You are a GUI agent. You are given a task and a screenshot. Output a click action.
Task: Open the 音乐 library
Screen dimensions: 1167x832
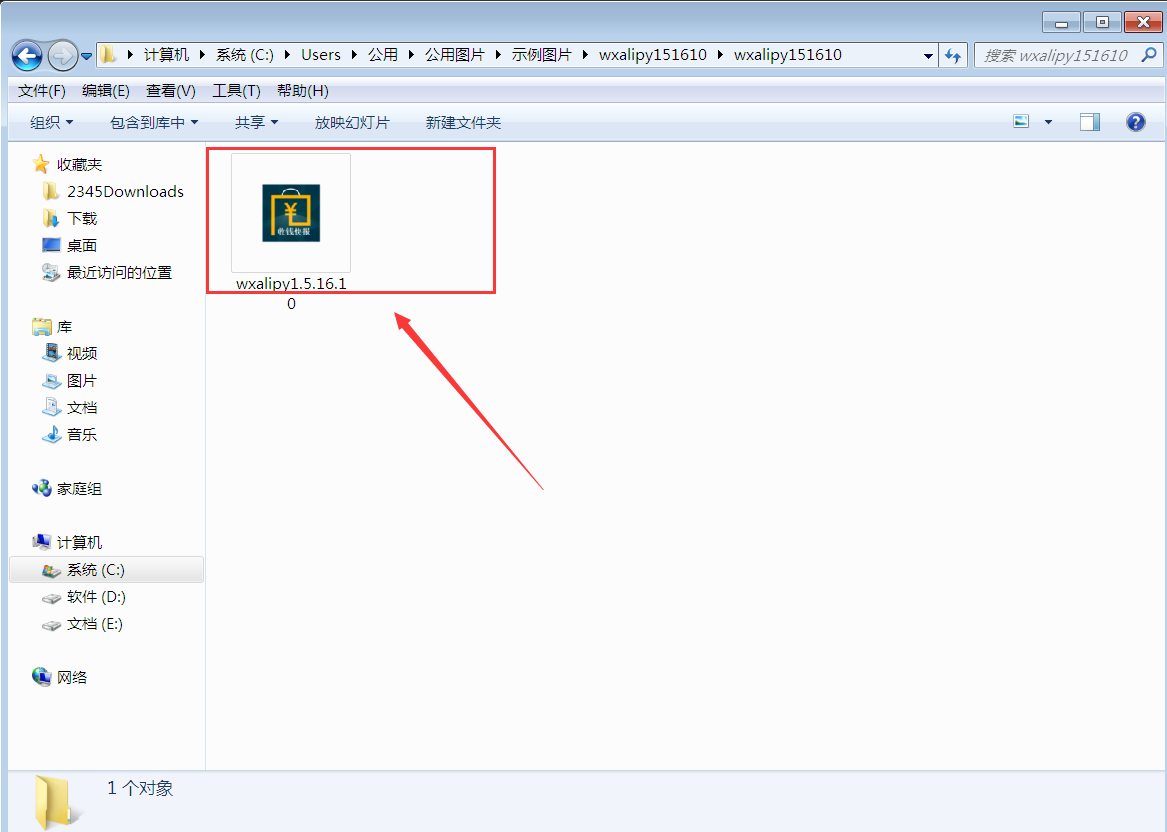coord(82,435)
